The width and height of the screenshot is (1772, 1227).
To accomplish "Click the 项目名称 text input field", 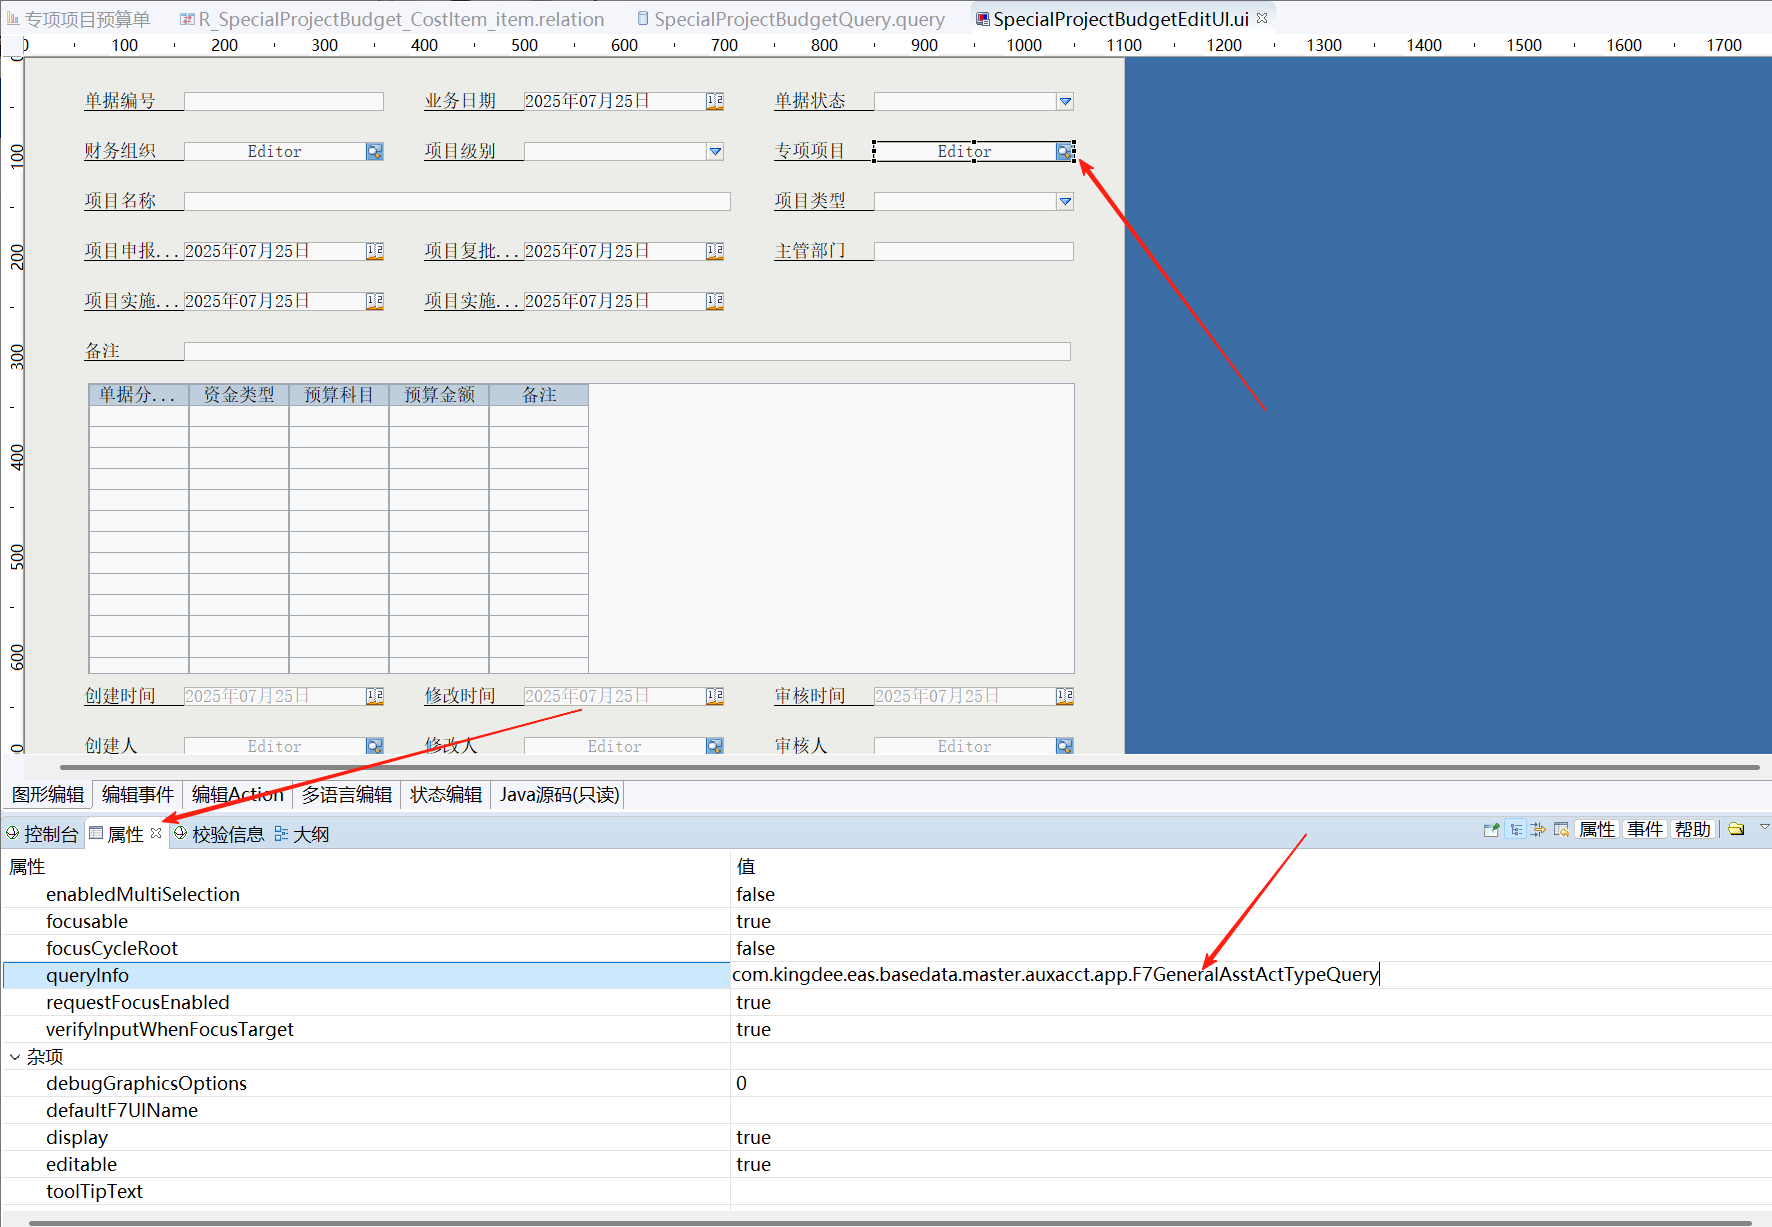I will click(x=457, y=201).
